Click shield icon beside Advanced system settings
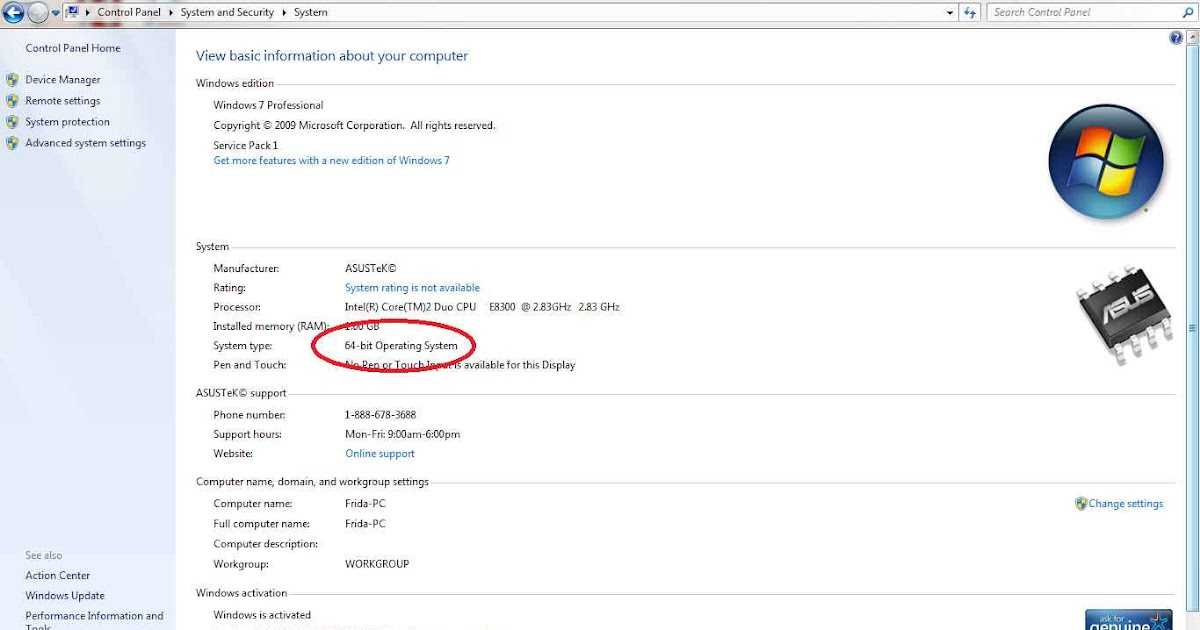The height and width of the screenshot is (630, 1200). [x=12, y=143]
